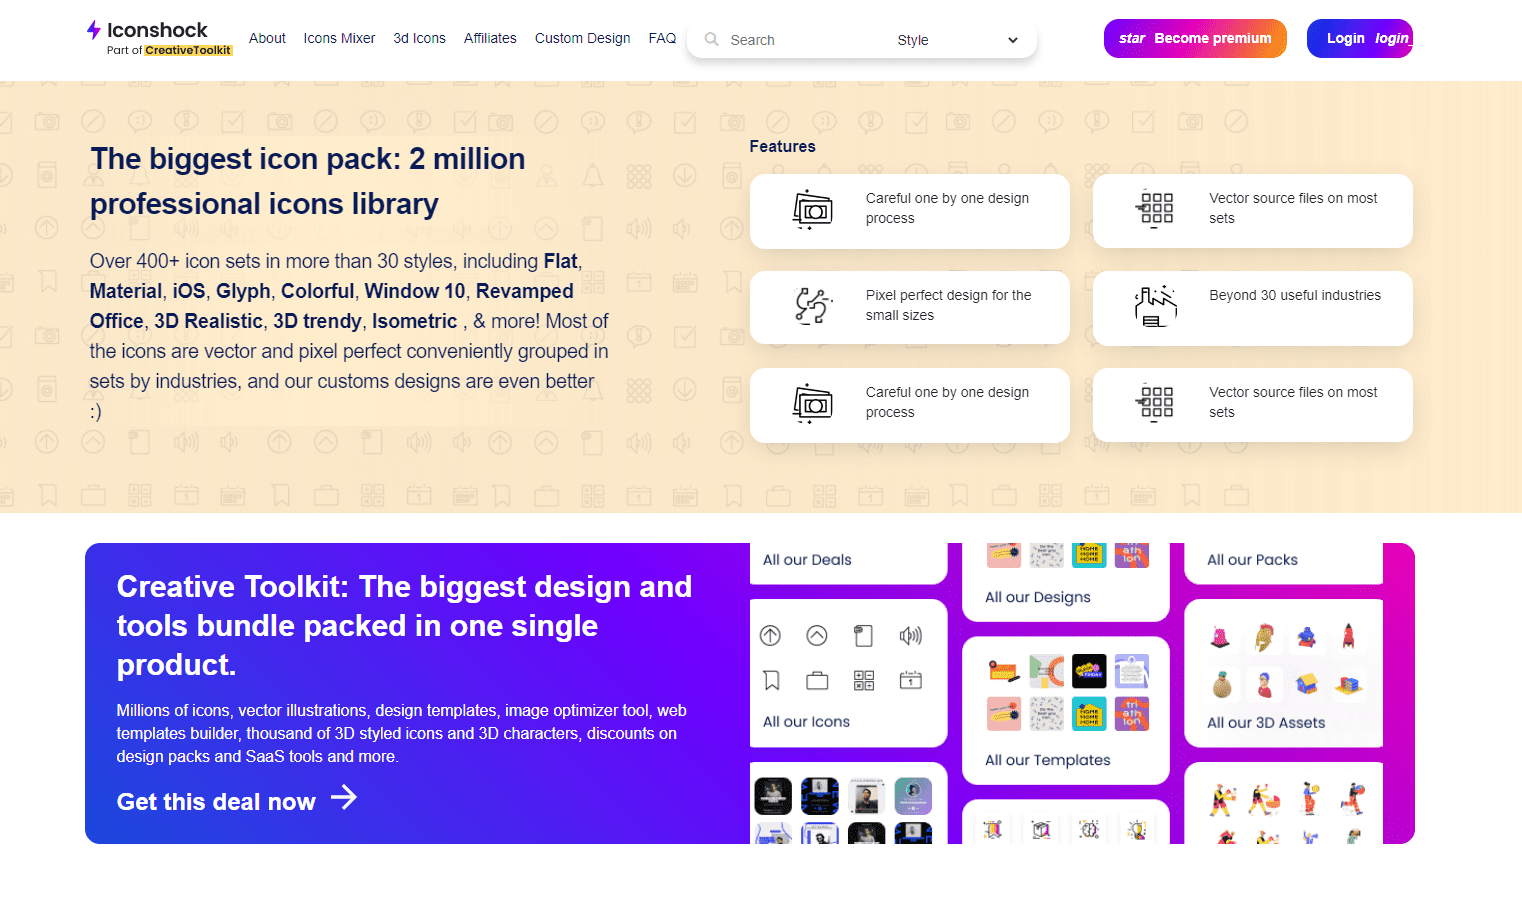Click the Beyond 30 useful industries icon
This screenshot has width=1522, height=908.
(x=1156, y=306)
